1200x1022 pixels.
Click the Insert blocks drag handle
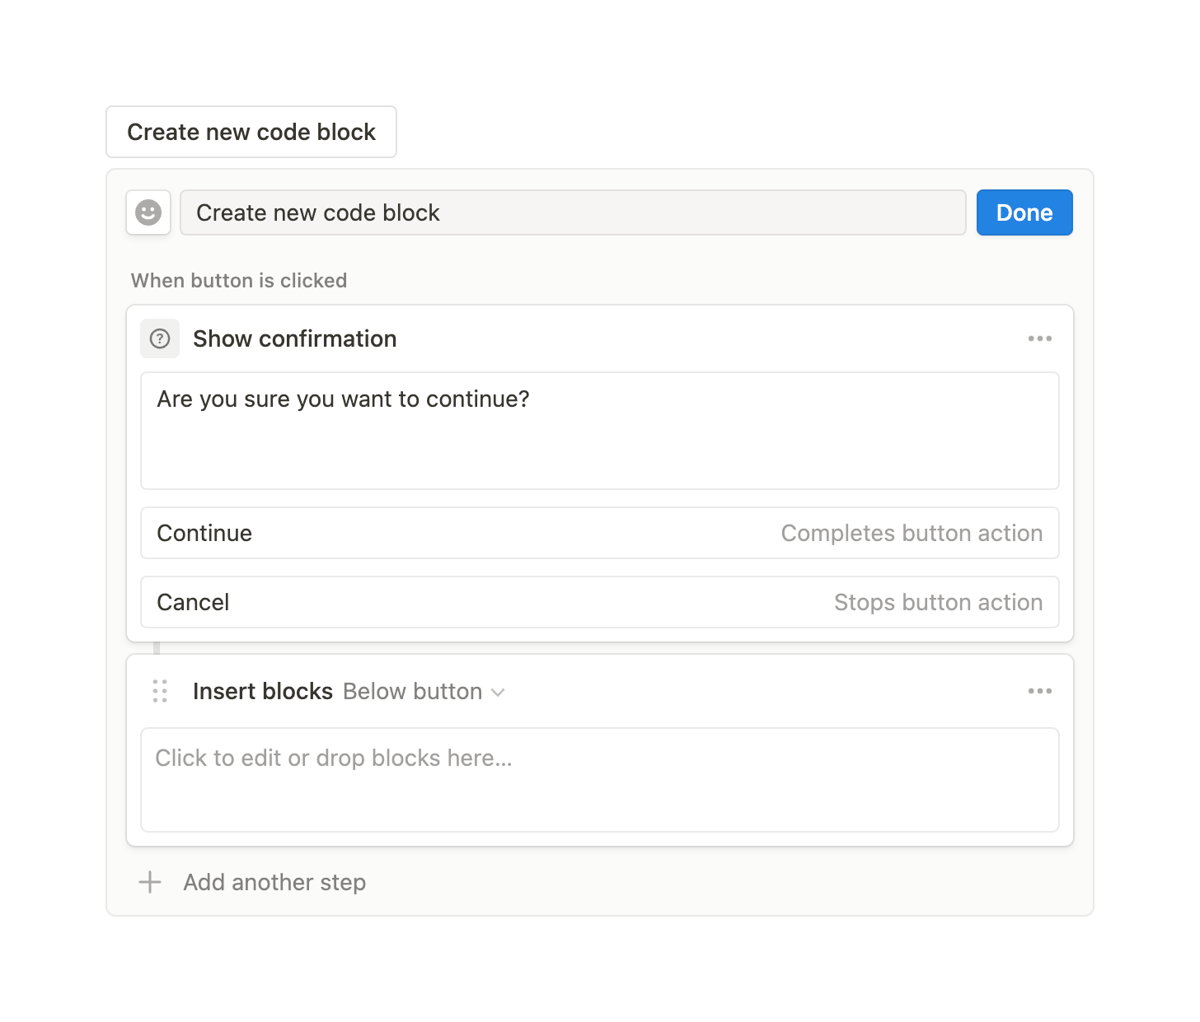[159, 691]
